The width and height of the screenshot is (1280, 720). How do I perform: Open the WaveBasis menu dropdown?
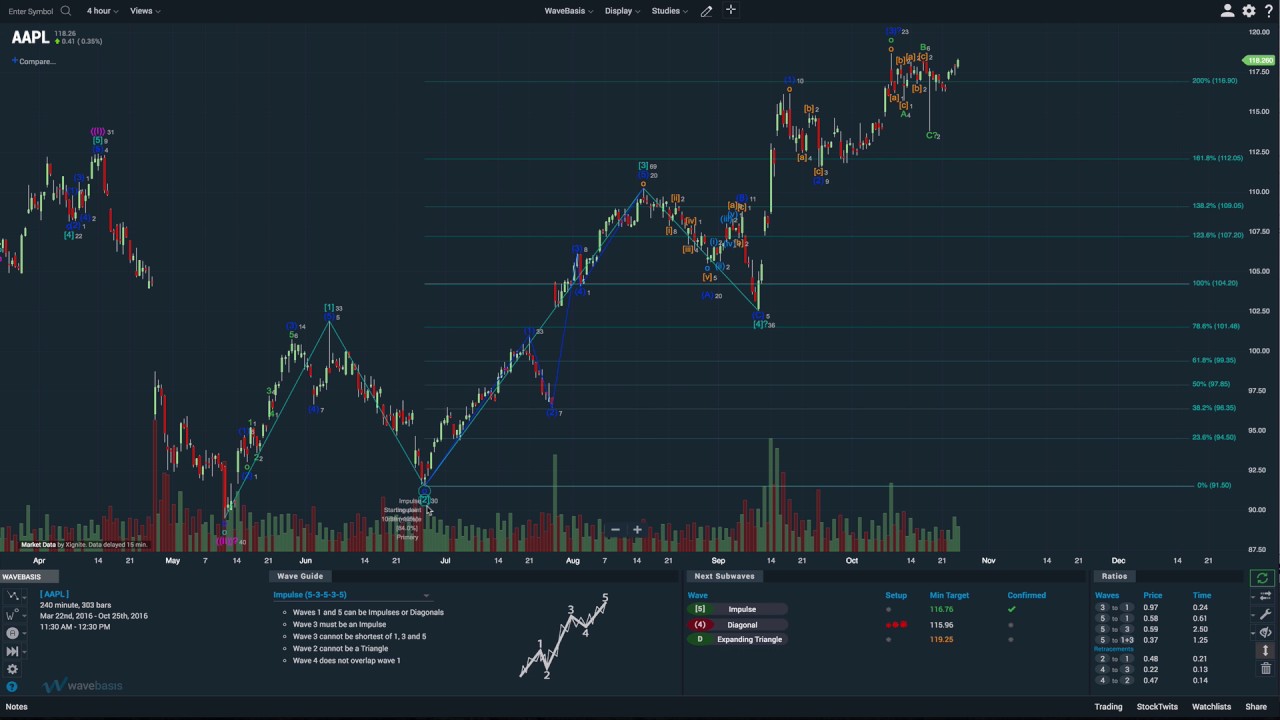[x=569, y=11]
